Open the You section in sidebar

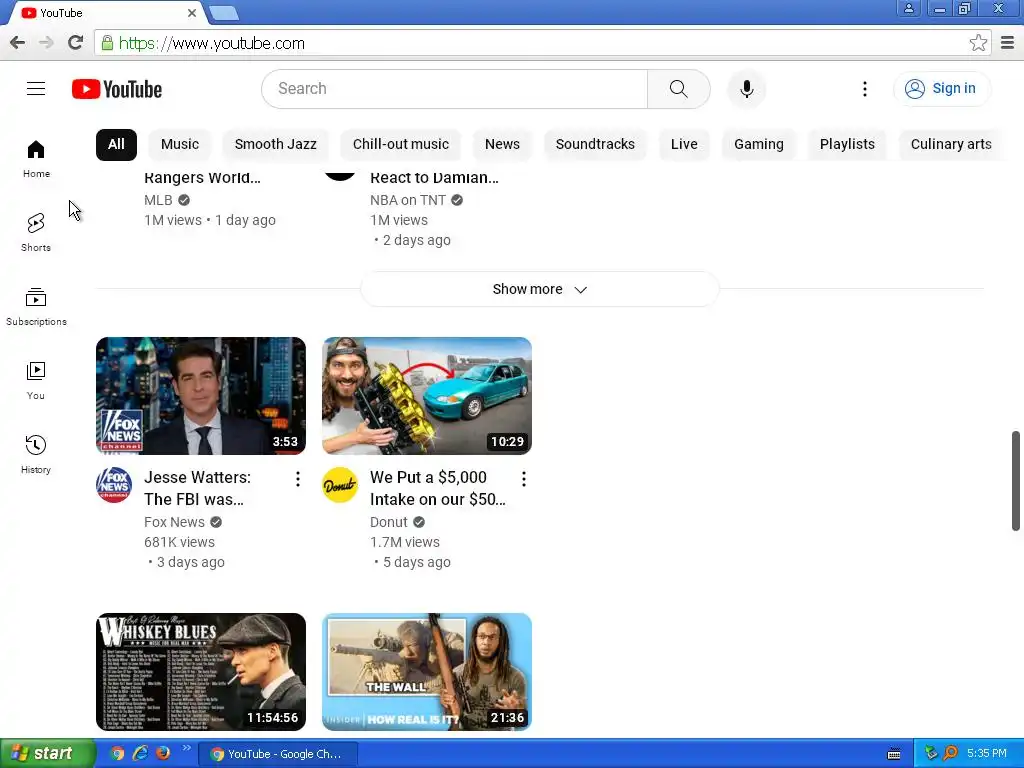[36, 380]
